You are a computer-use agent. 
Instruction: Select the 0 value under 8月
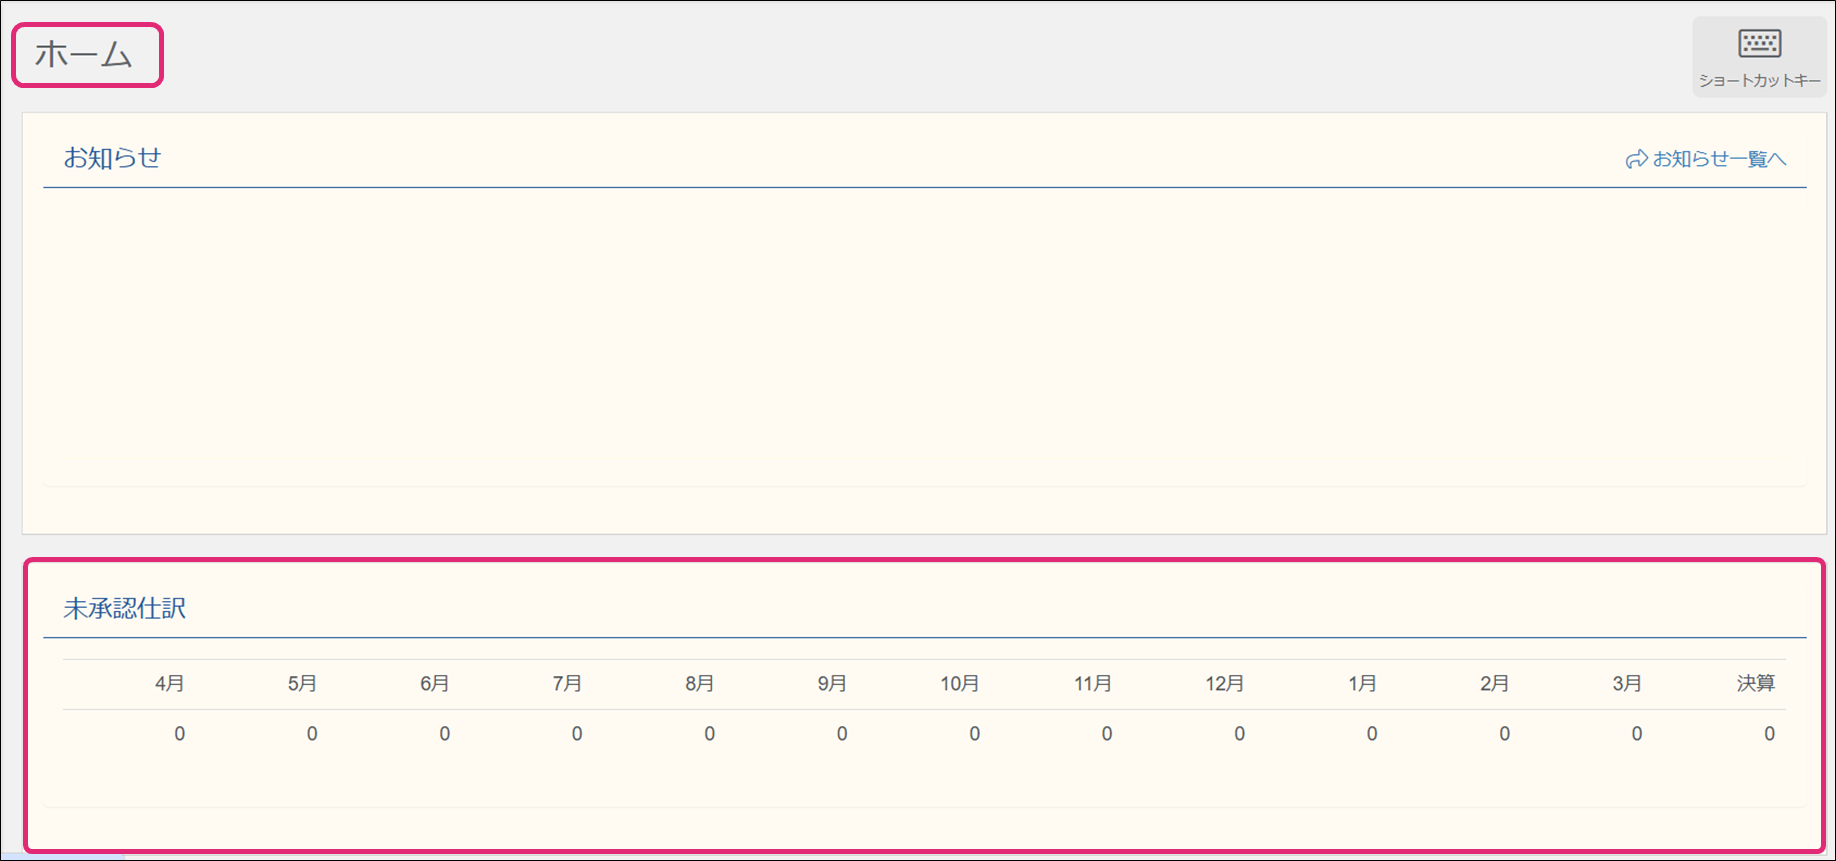(710, 734)
